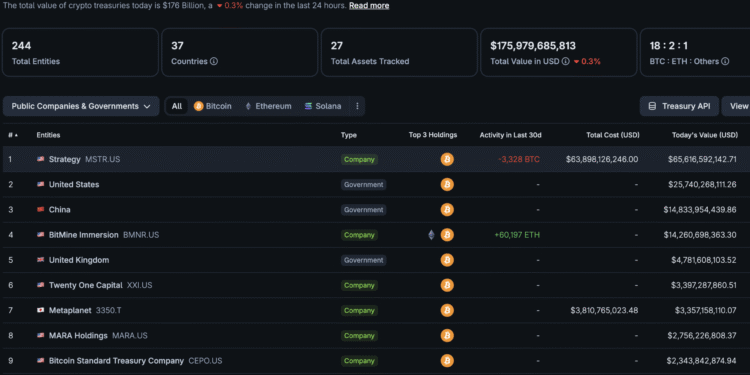Open Strategy entity link
Screen dimensions: 750x375
pos(65,159)
